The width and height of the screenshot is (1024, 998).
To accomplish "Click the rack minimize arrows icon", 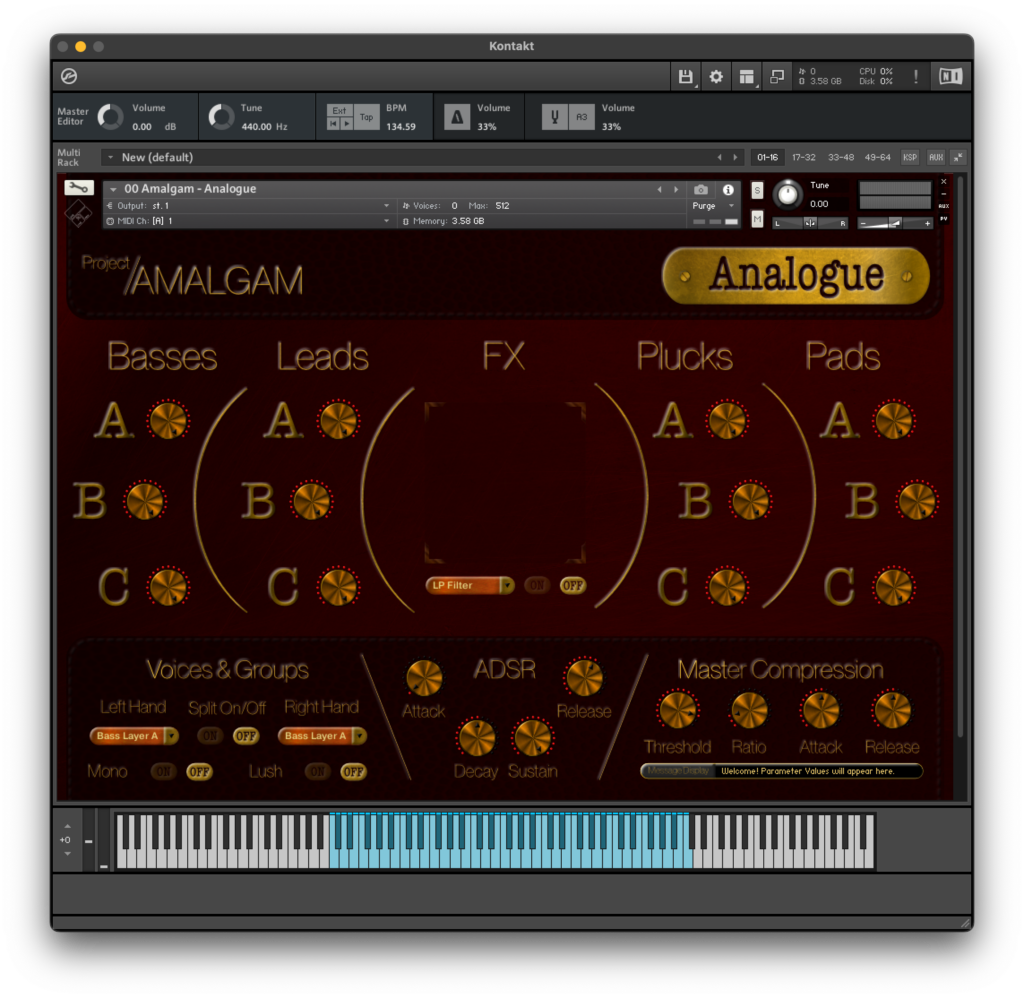I will (x=957, y=157).
